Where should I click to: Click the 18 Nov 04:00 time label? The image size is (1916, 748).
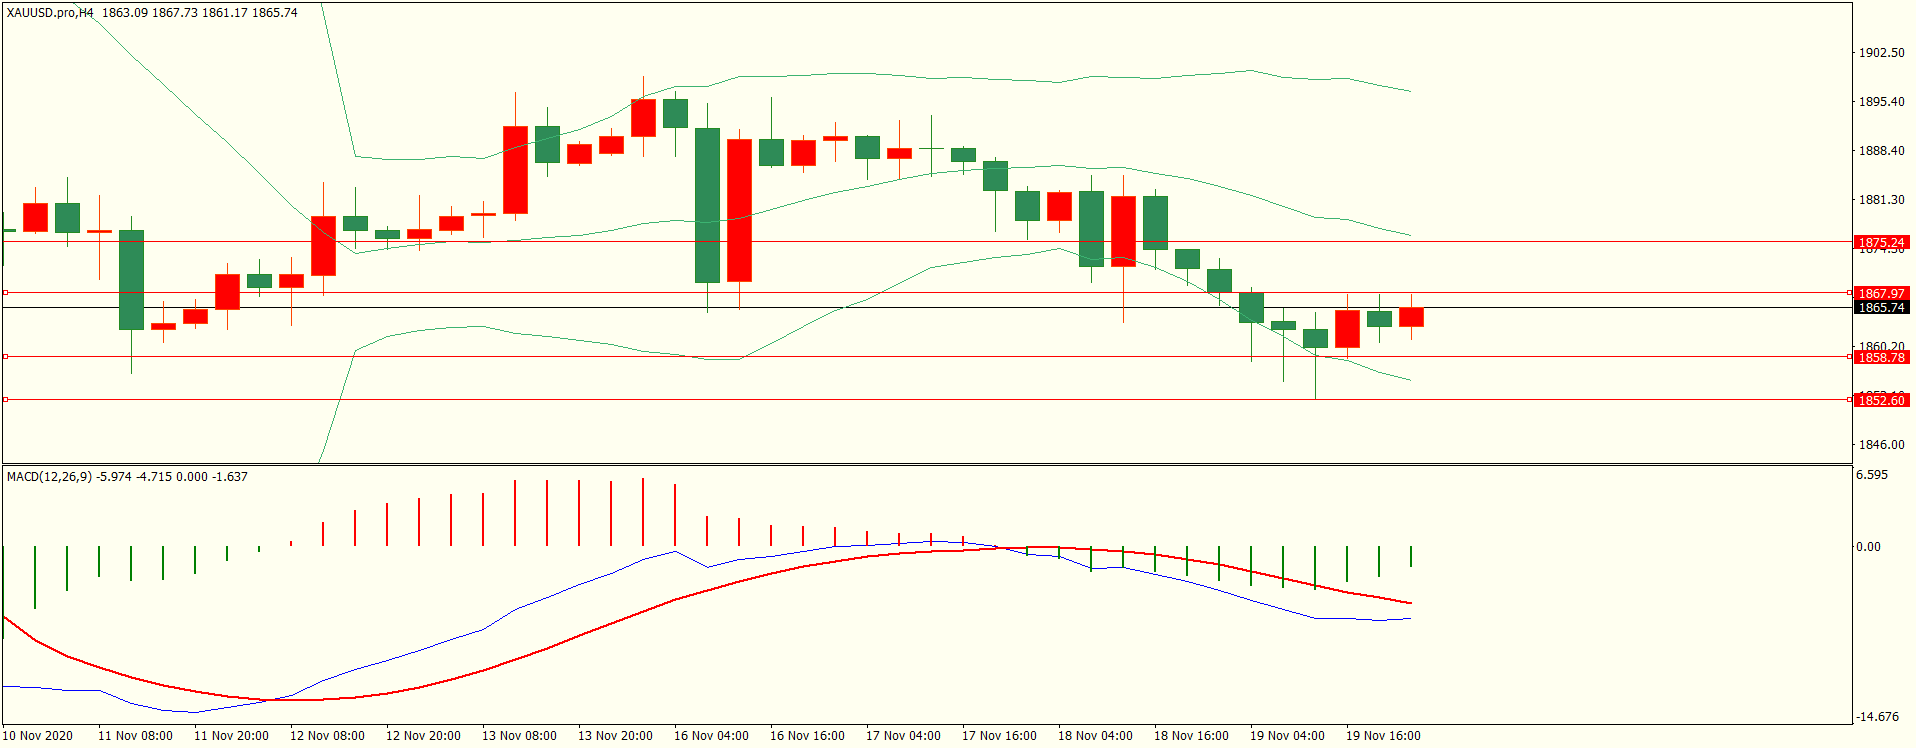[x=1095, y=736]
